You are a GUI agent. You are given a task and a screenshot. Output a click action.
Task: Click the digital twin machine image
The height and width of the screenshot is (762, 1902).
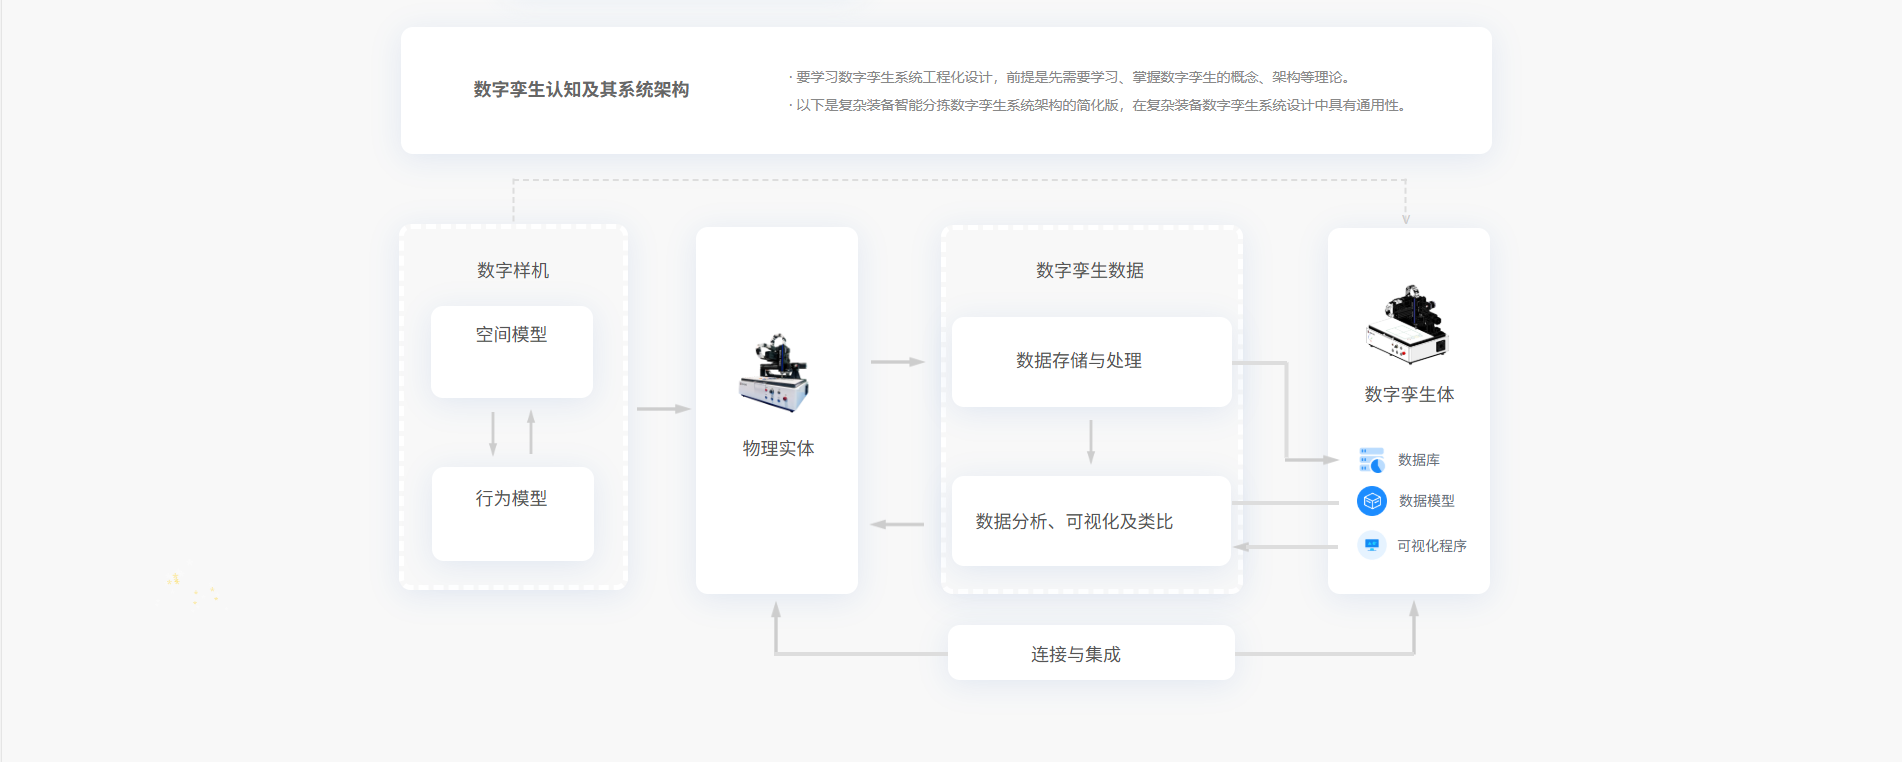coord(1408,324)
